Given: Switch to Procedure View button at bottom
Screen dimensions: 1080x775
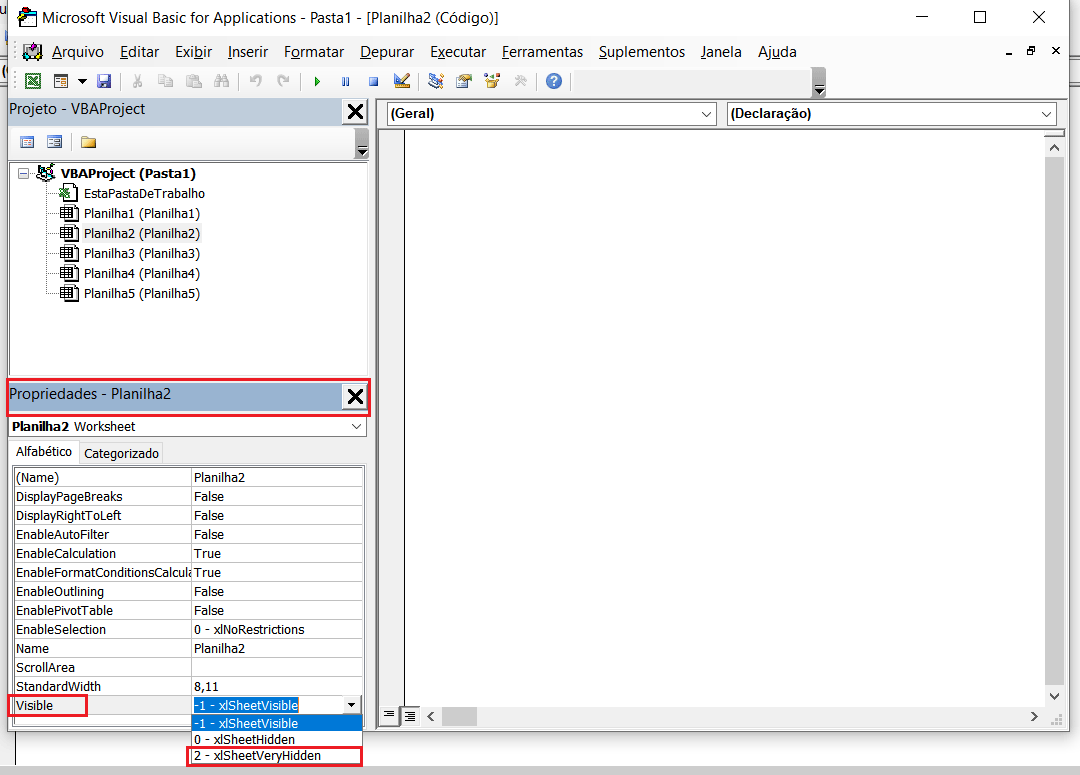Looking at the screenshot, I should [x=390, y=716].
